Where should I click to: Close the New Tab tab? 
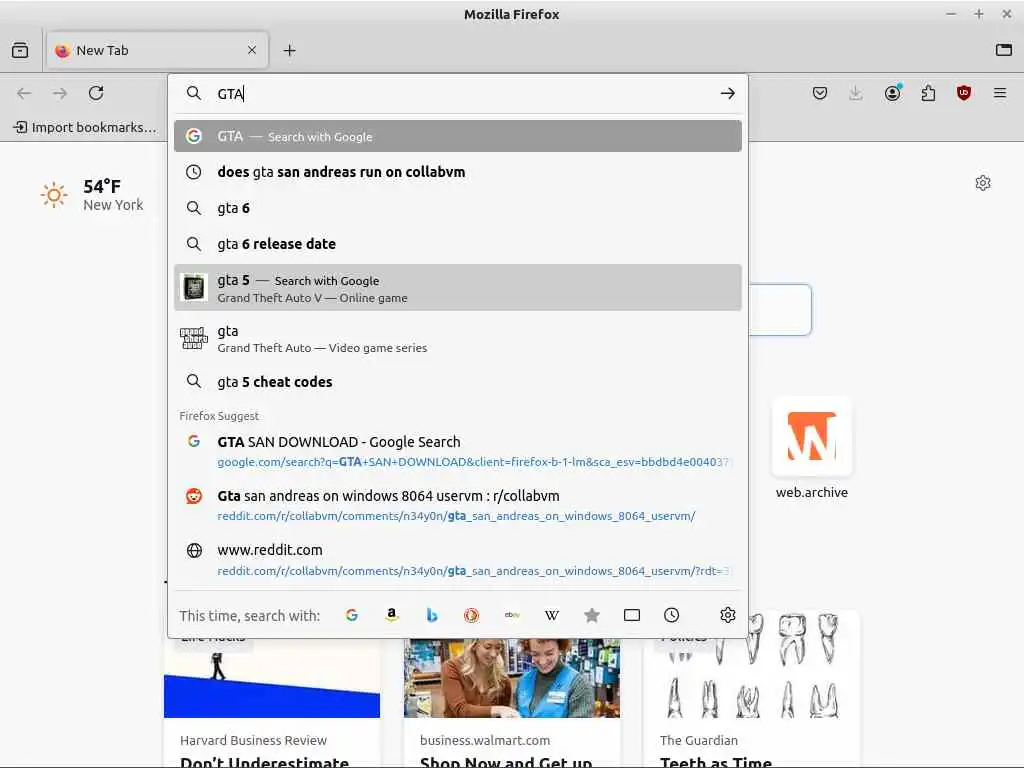pos(252,50)
